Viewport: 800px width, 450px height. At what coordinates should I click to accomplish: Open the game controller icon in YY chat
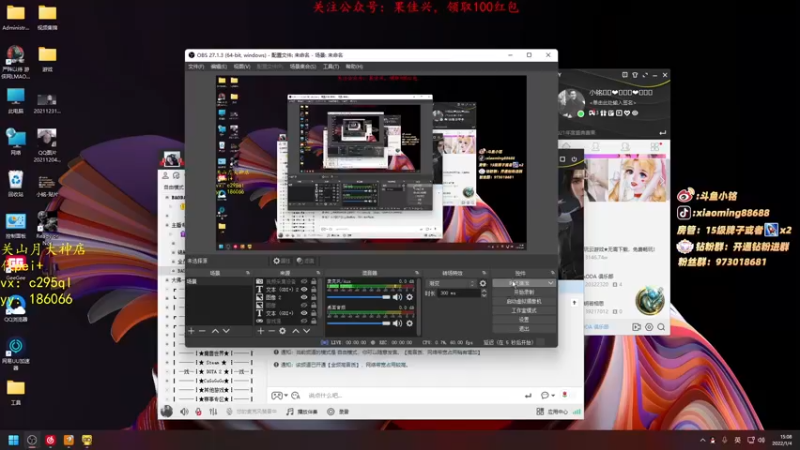277,395
